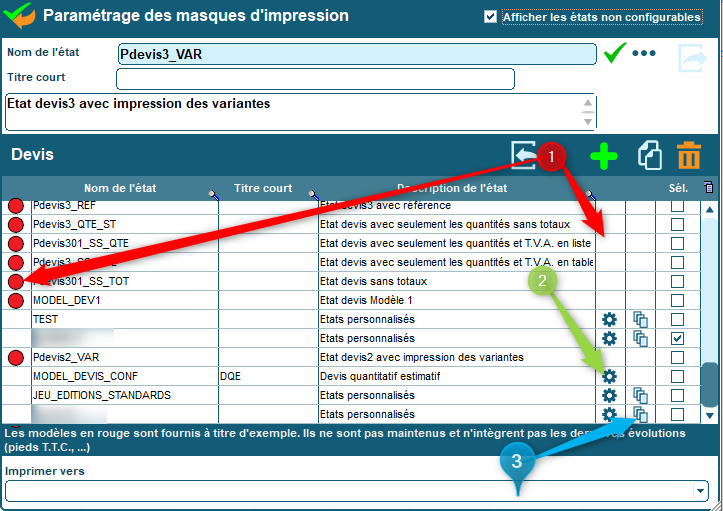Open the Description de l'état column search magnifier

point(590,195)
